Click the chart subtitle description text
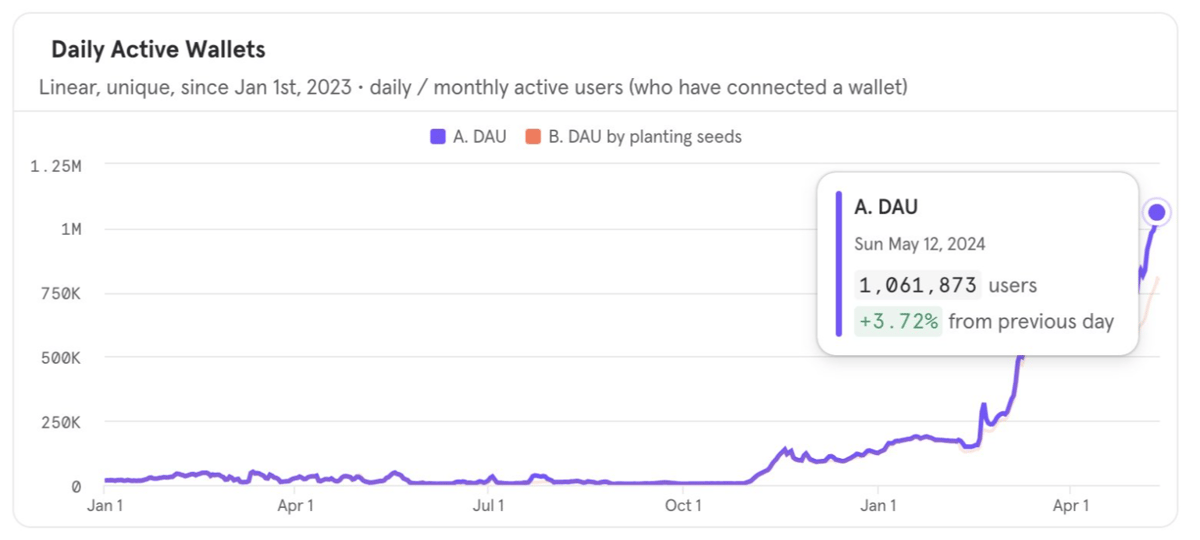The width and height of the screenshot is (1200, 540). tap(473, 87)
